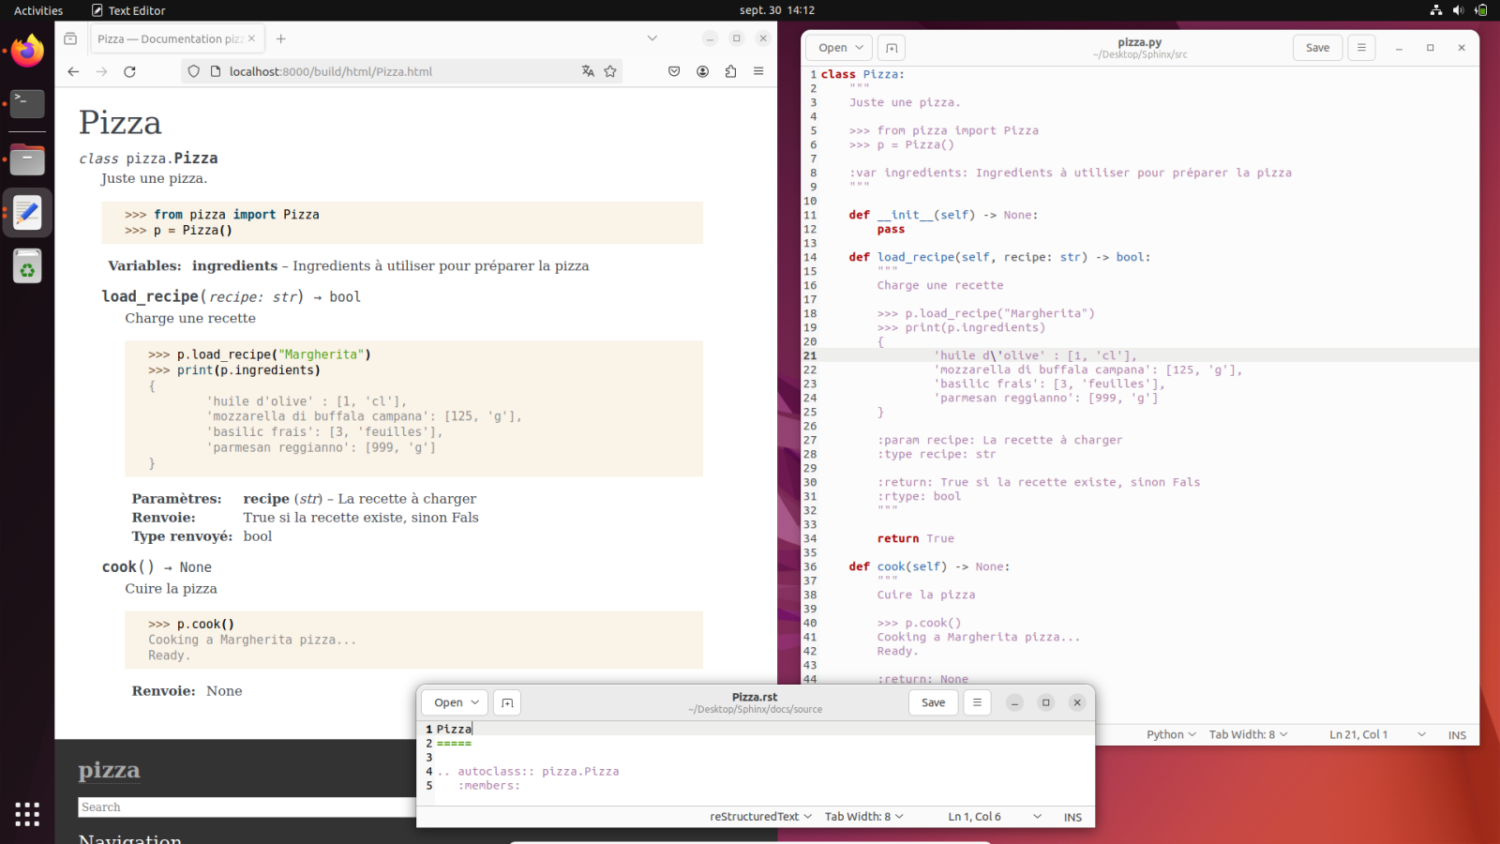The height and width of the screenshot is (844, 1500).
Task: Click 'return True' line in pizza.py
Action: pos(915,538)
